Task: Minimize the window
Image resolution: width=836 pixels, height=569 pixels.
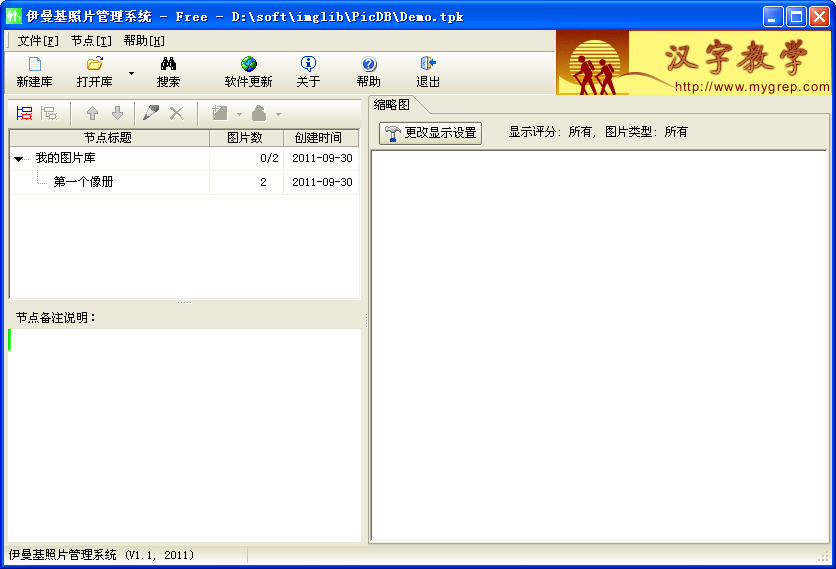Action: 773,17
